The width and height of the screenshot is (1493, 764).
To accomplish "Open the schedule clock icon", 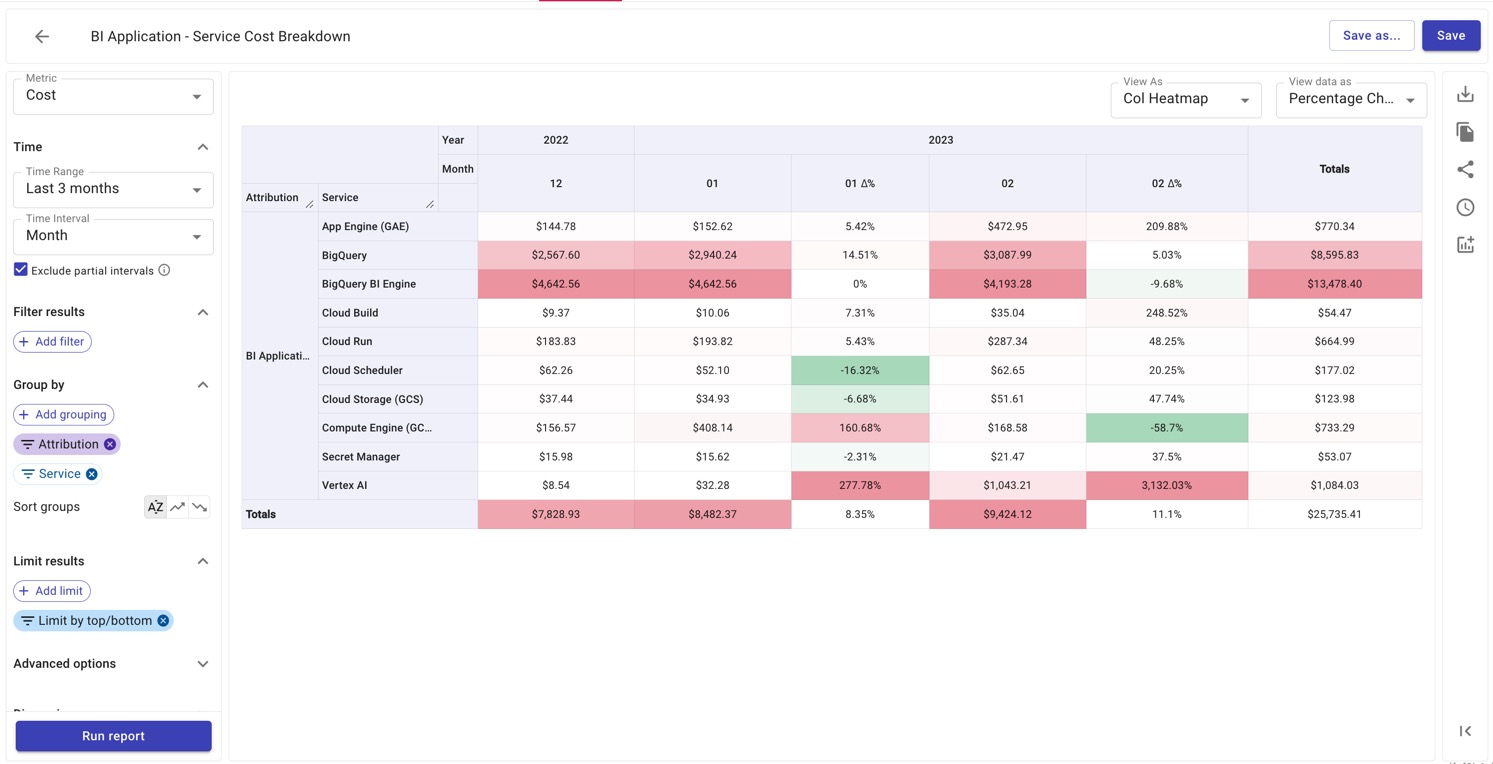I will (1465, 207).
